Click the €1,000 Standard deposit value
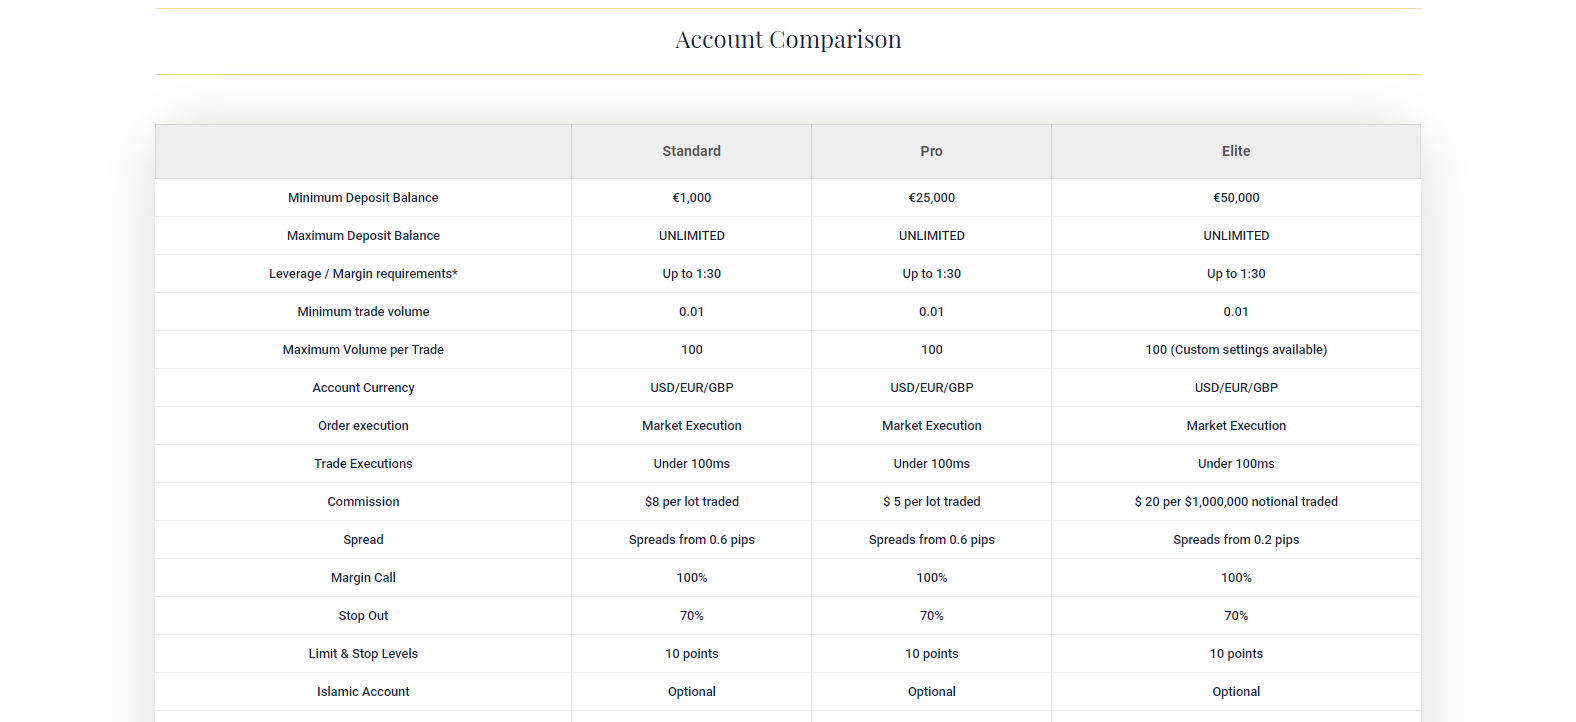This screenshot has height=722, width=1576. tap(691, 198)
